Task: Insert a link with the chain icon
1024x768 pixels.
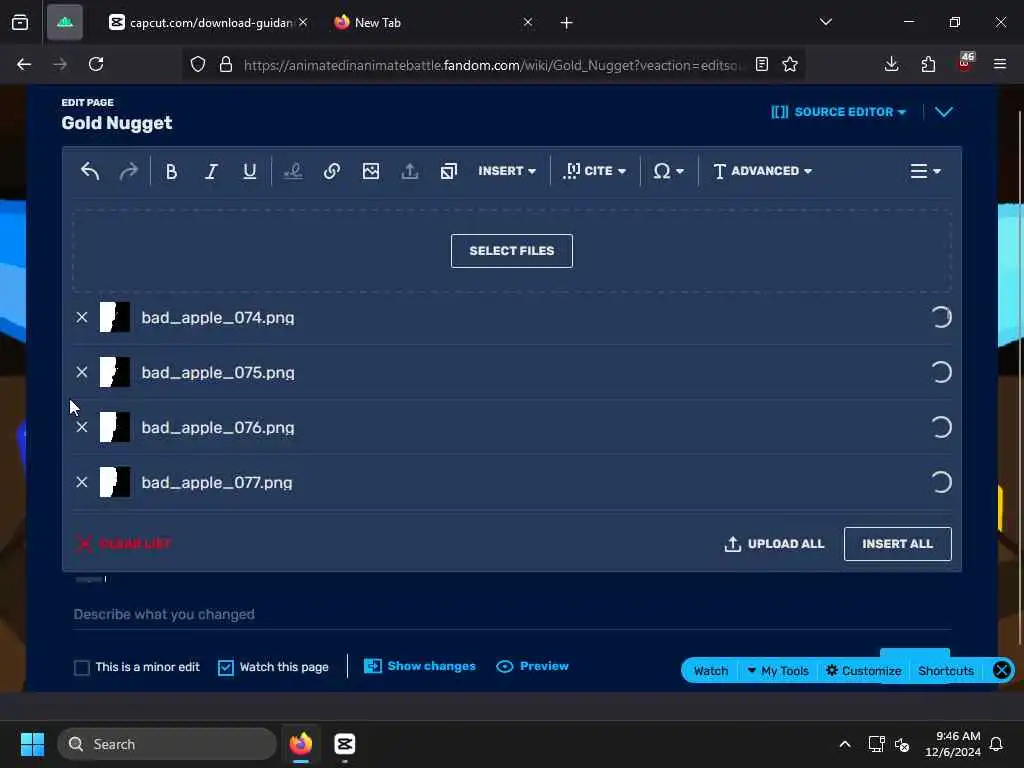Action: [x=332, y=171]
